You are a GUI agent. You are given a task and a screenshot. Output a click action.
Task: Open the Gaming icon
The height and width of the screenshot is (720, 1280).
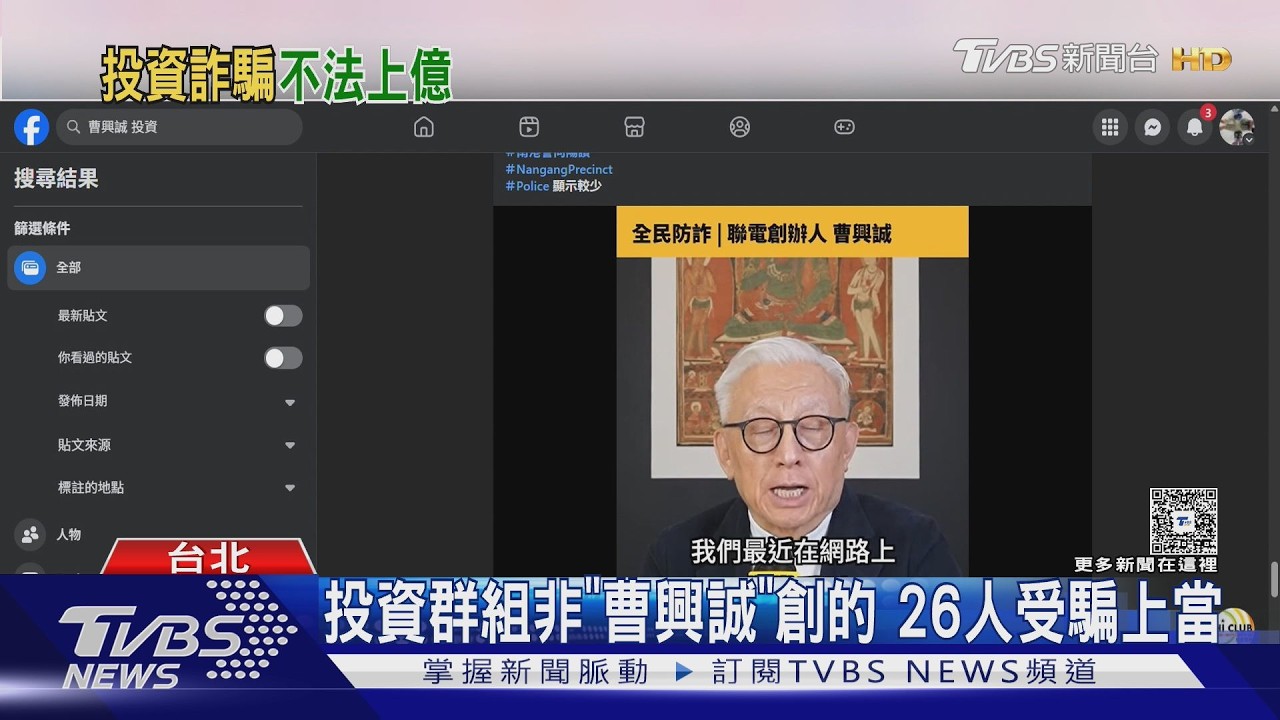click(x=844, y=127)
